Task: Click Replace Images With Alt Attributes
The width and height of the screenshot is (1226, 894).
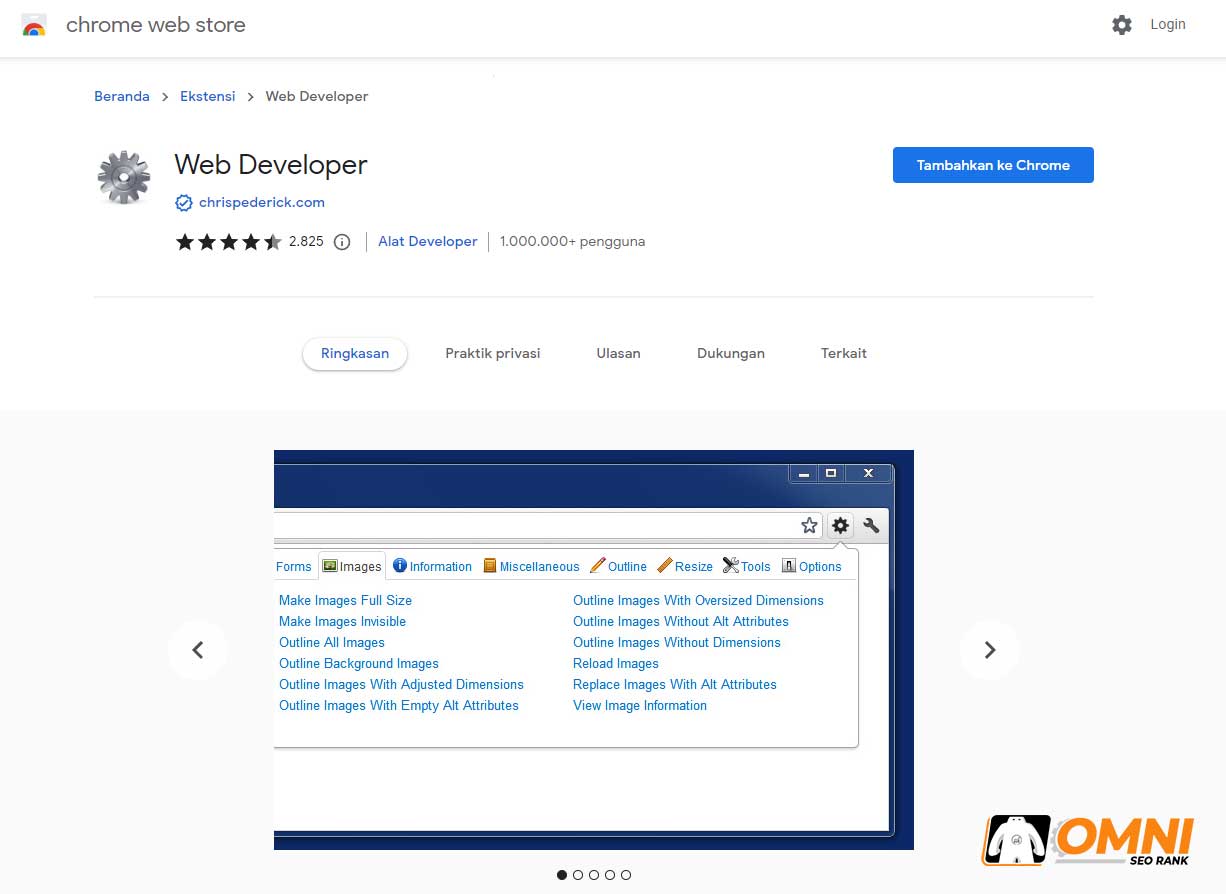Action: [675, 684]
